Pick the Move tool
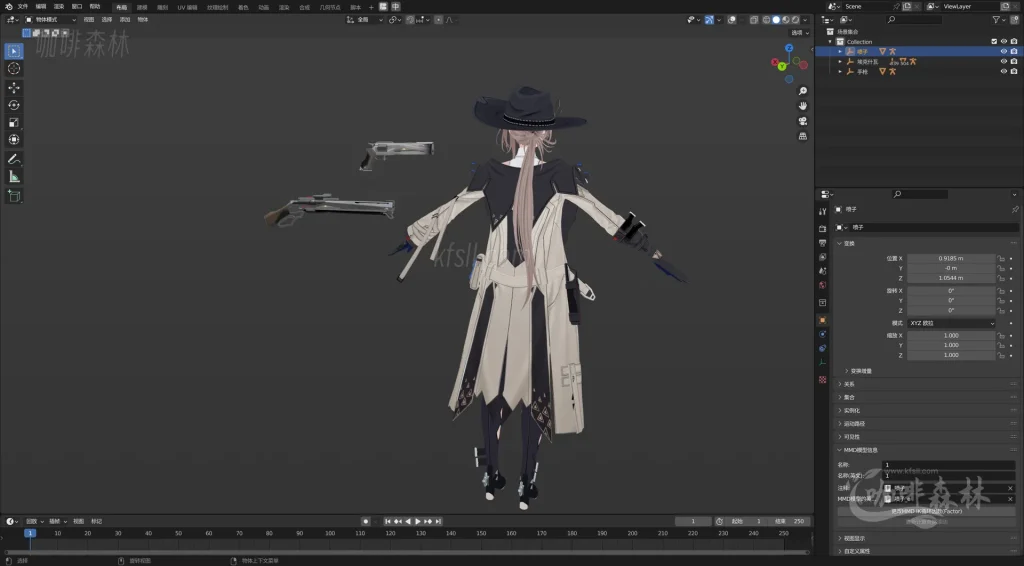Image resolution: width=1024 pixels, height=566 pixels. click(x=14, y=87)
